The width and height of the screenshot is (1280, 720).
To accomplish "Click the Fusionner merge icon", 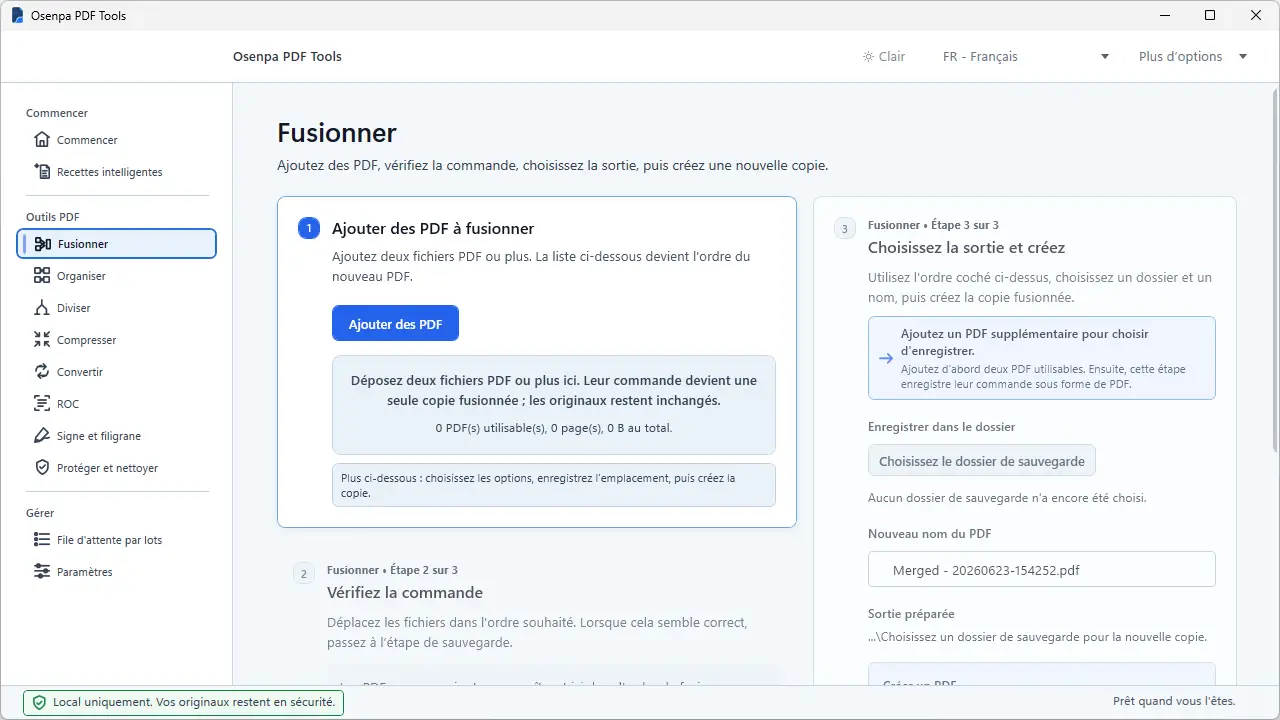I will (42, 244).
